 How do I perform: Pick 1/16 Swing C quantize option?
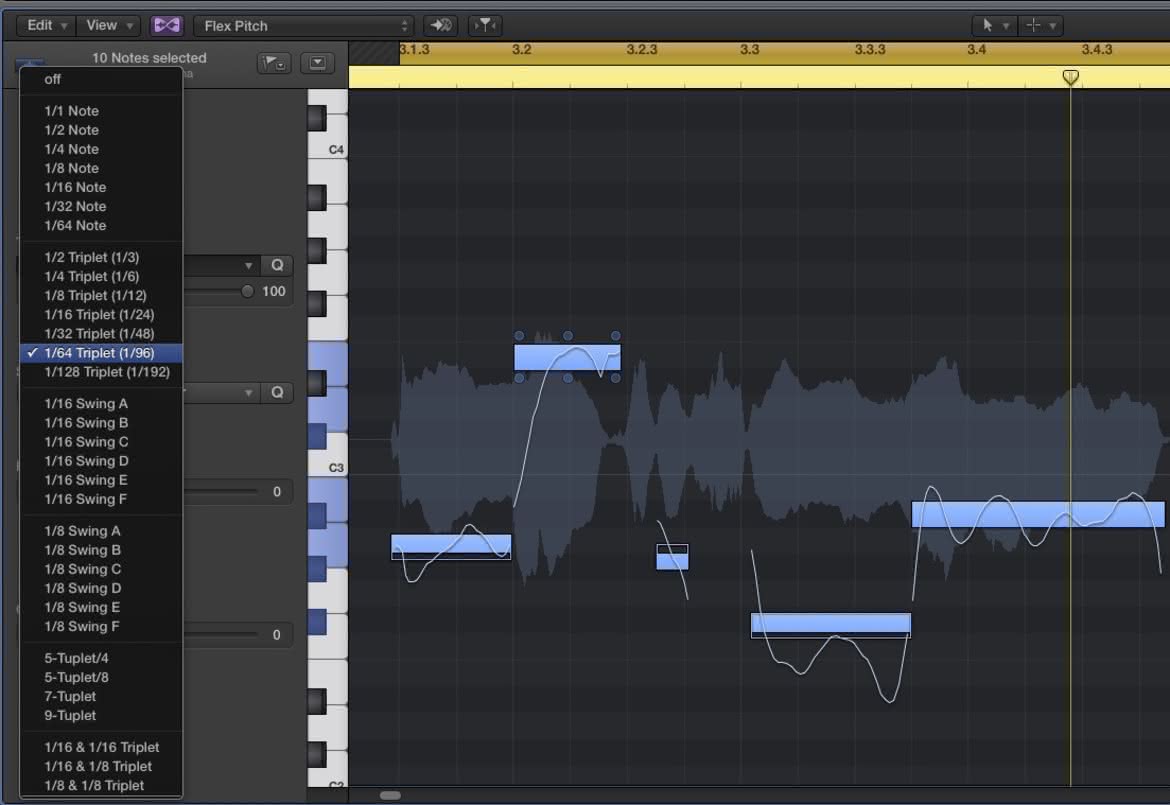(101, 442)
